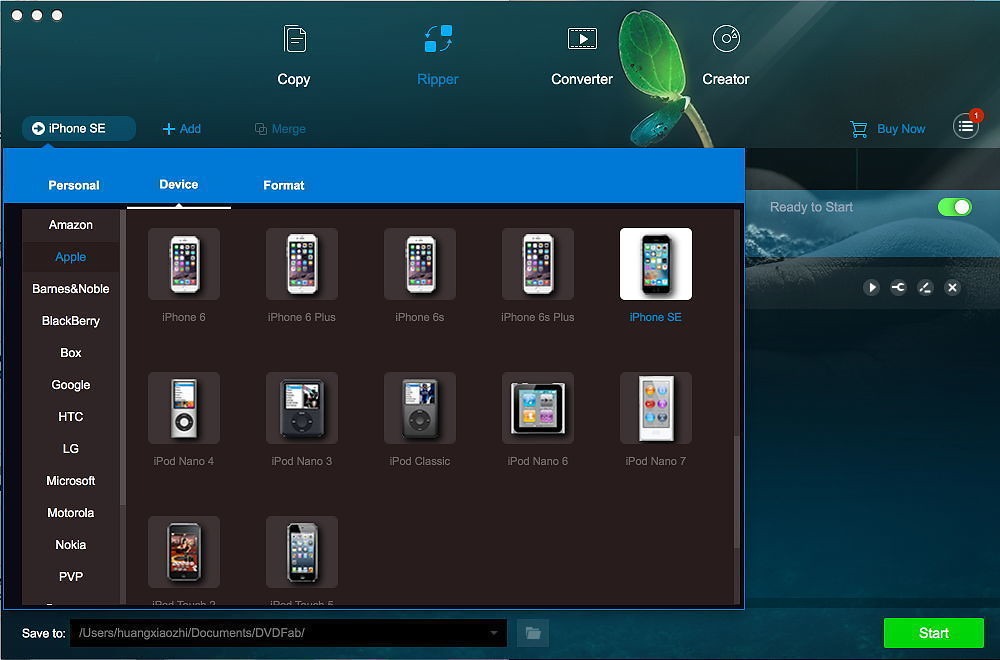Screen dimensions: 1000x660
Task: Select Barnes&Noble in the brand list
Action: pyautogui.click(x=71, y=289)
